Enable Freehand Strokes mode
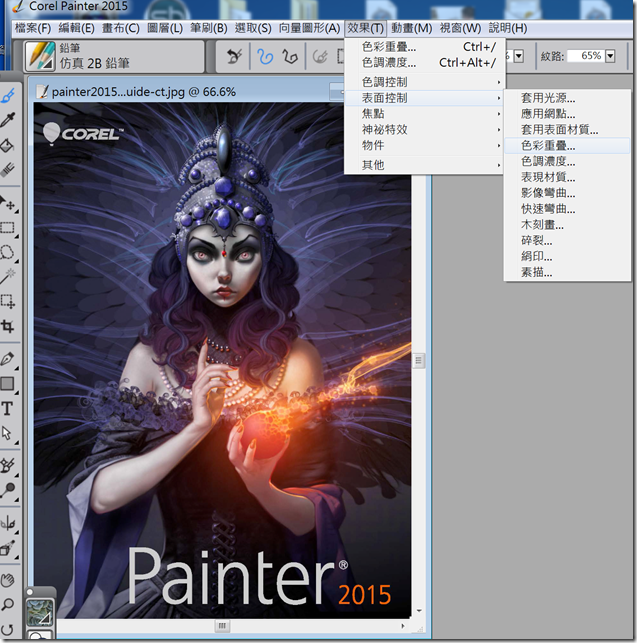This screenshot has height=643, width=637. (265, 56)
